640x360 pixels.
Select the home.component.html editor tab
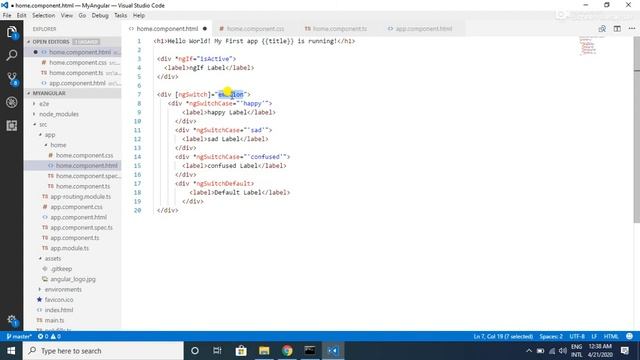point(167,29)
